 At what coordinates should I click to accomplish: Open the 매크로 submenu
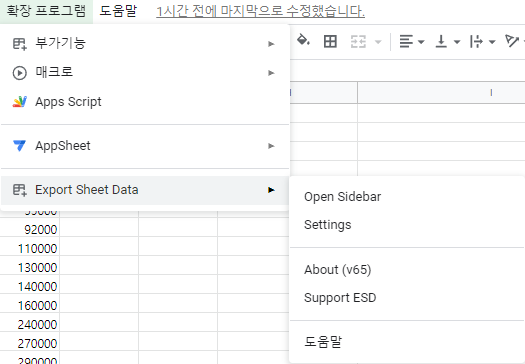(145, 73)
